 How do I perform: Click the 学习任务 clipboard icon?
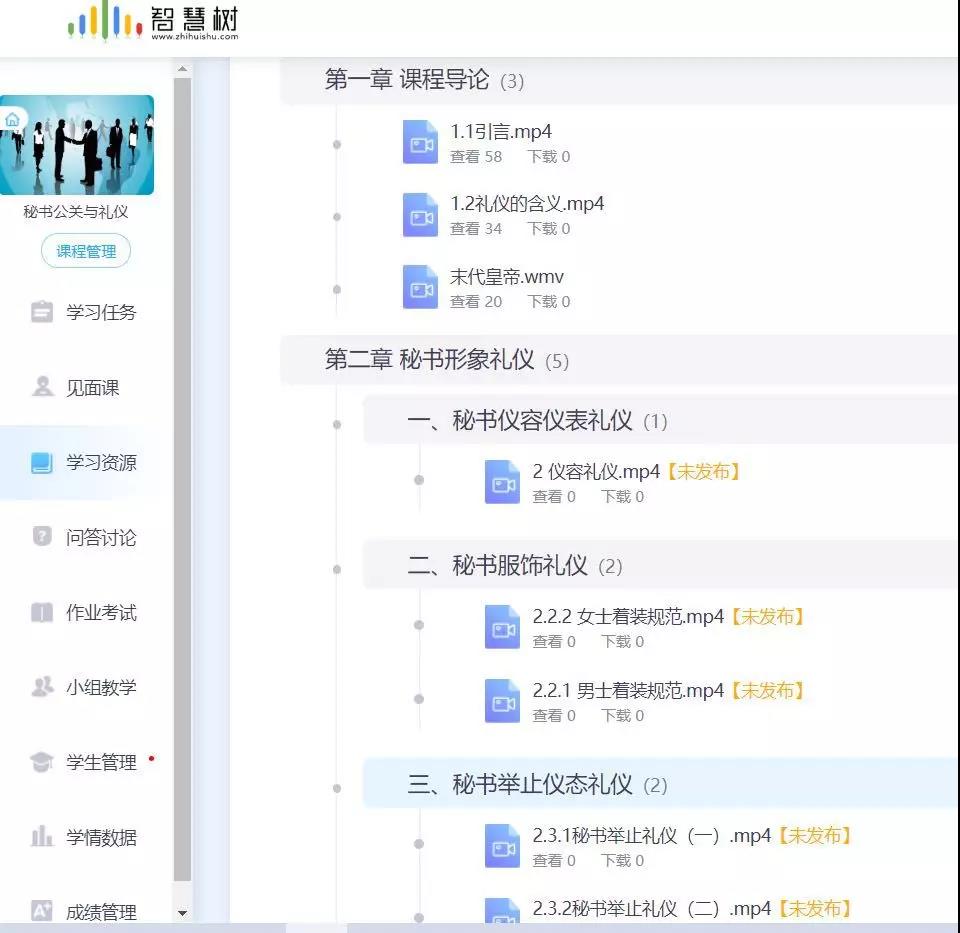[42, 312]
